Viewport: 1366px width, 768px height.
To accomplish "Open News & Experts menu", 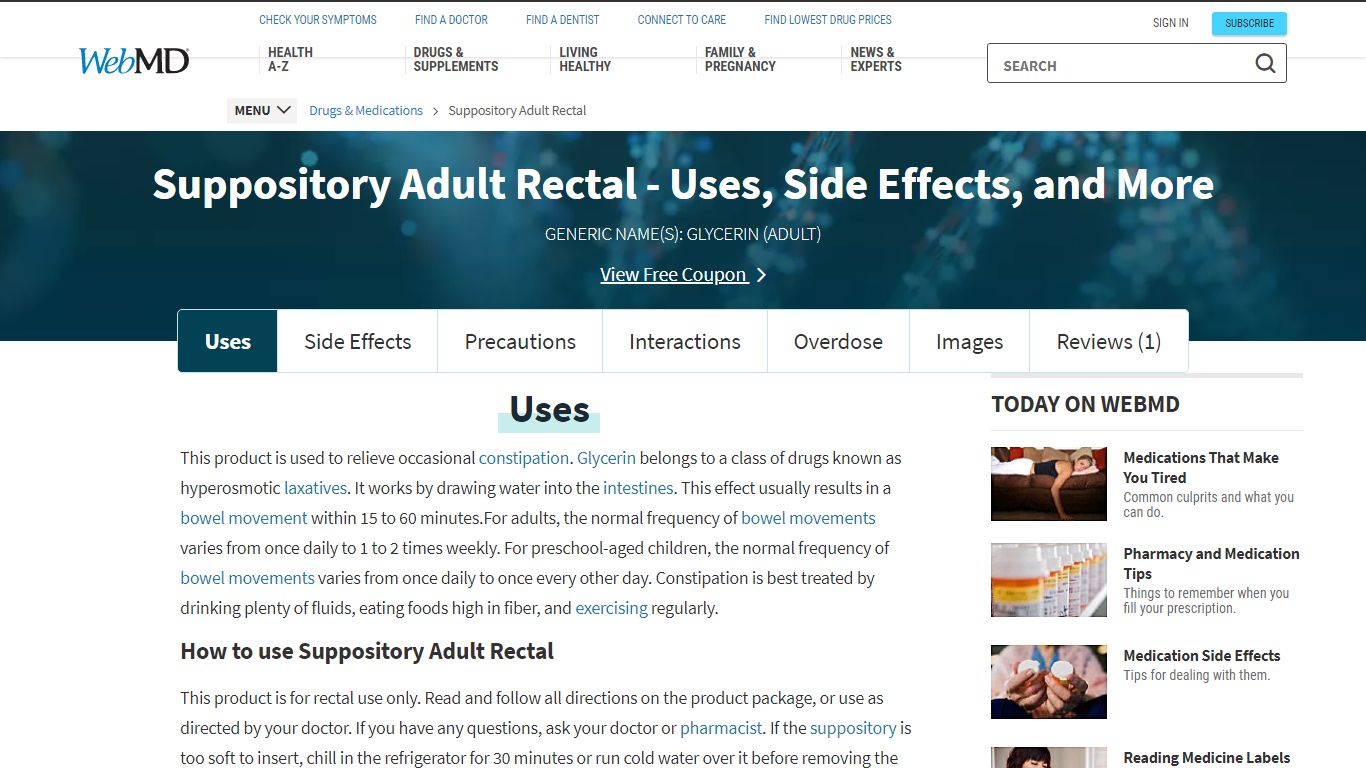I will [x=876, y=59].
